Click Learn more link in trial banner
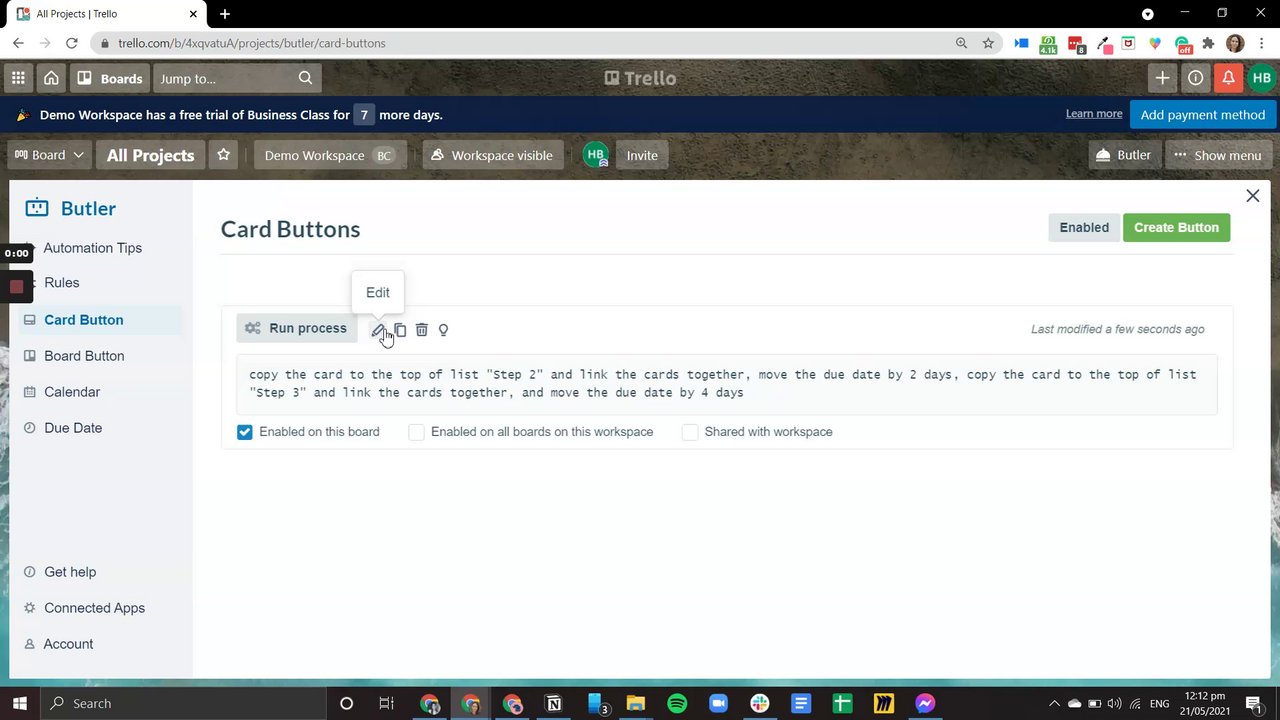 [x=1094, y=114]
